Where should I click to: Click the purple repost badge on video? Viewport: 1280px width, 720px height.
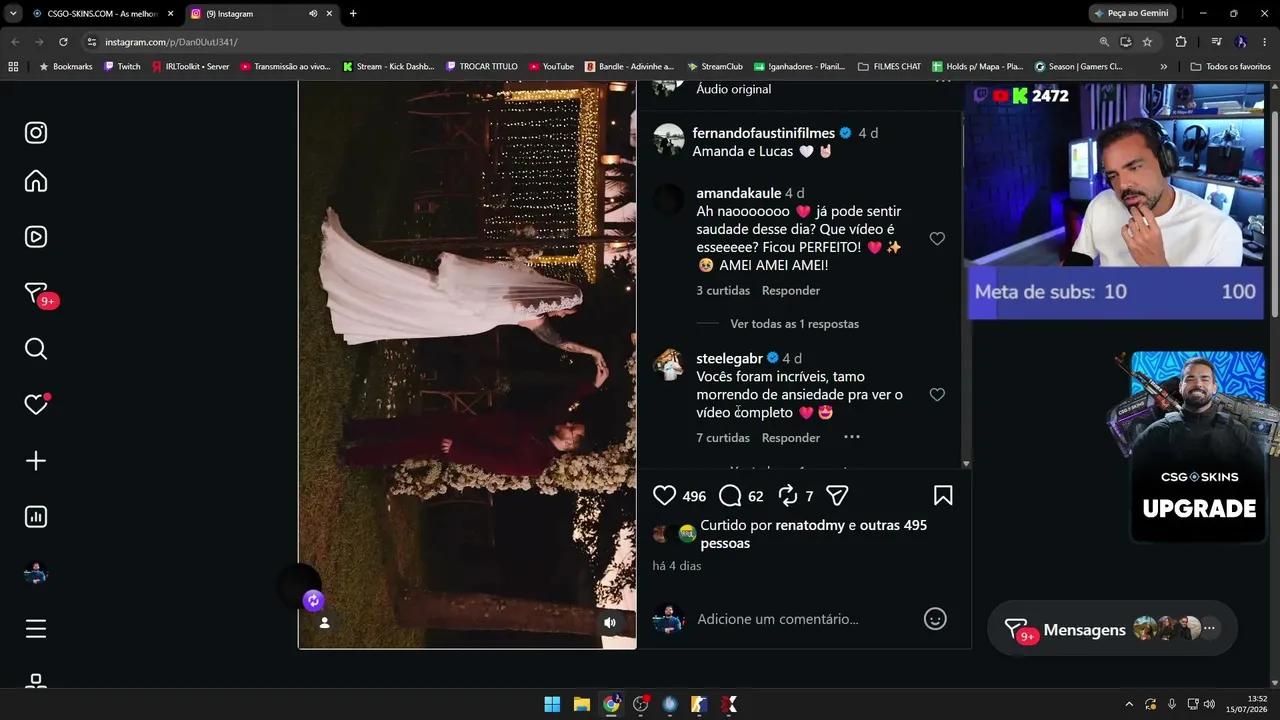[314, 600]
